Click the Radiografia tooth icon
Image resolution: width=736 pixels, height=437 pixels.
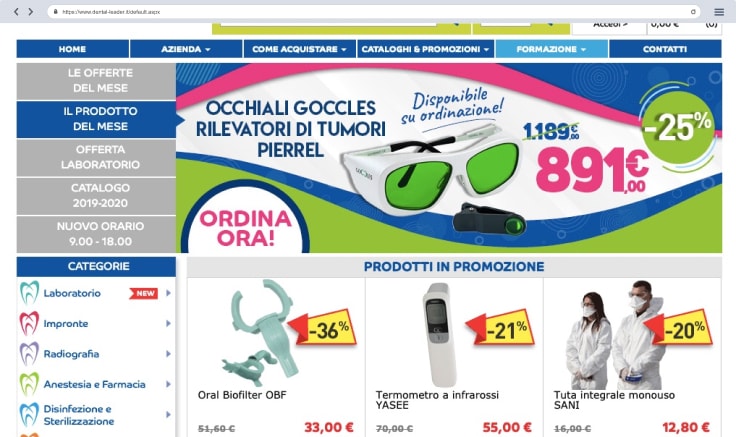[x=29, y=354]
